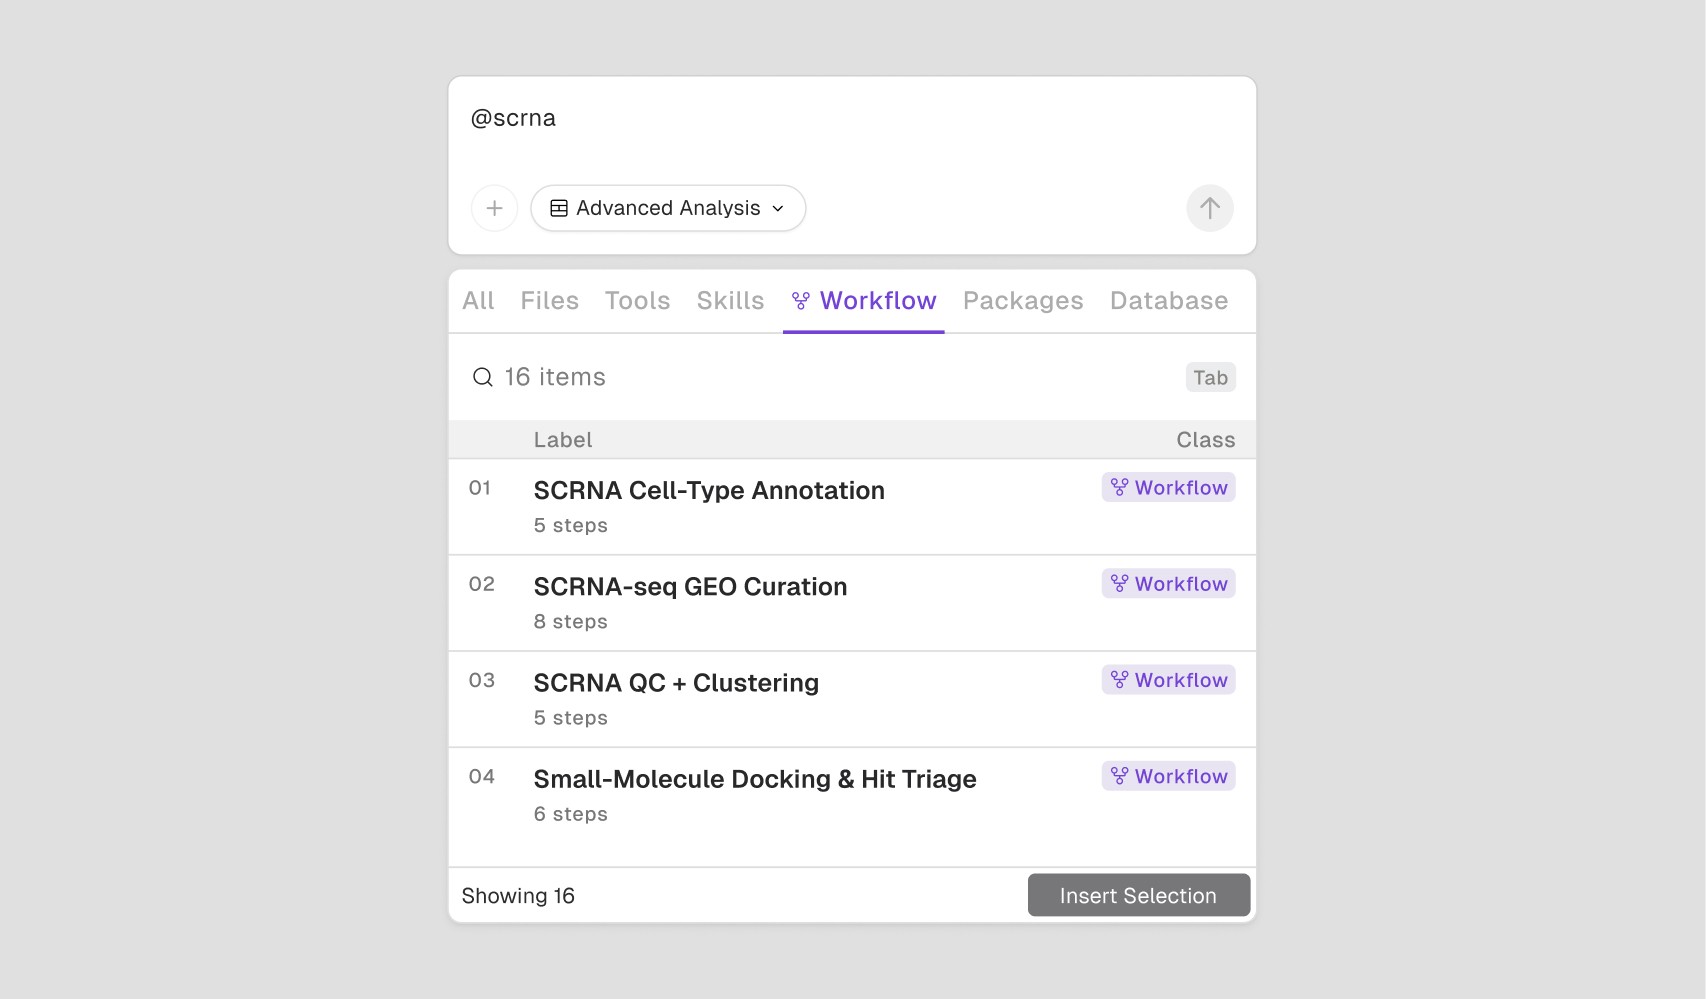
Task: Click the plus attachment icon
Action: [494, 208]
